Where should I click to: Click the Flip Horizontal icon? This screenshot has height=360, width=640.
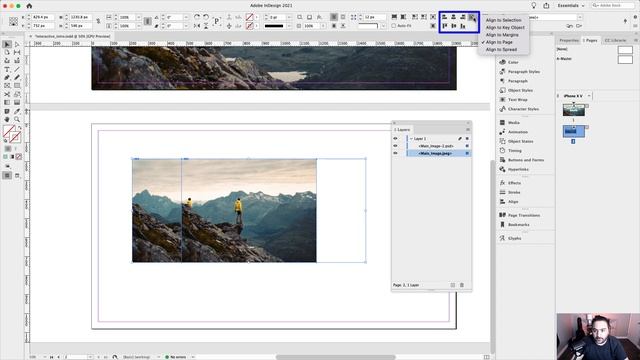(197, 26)
